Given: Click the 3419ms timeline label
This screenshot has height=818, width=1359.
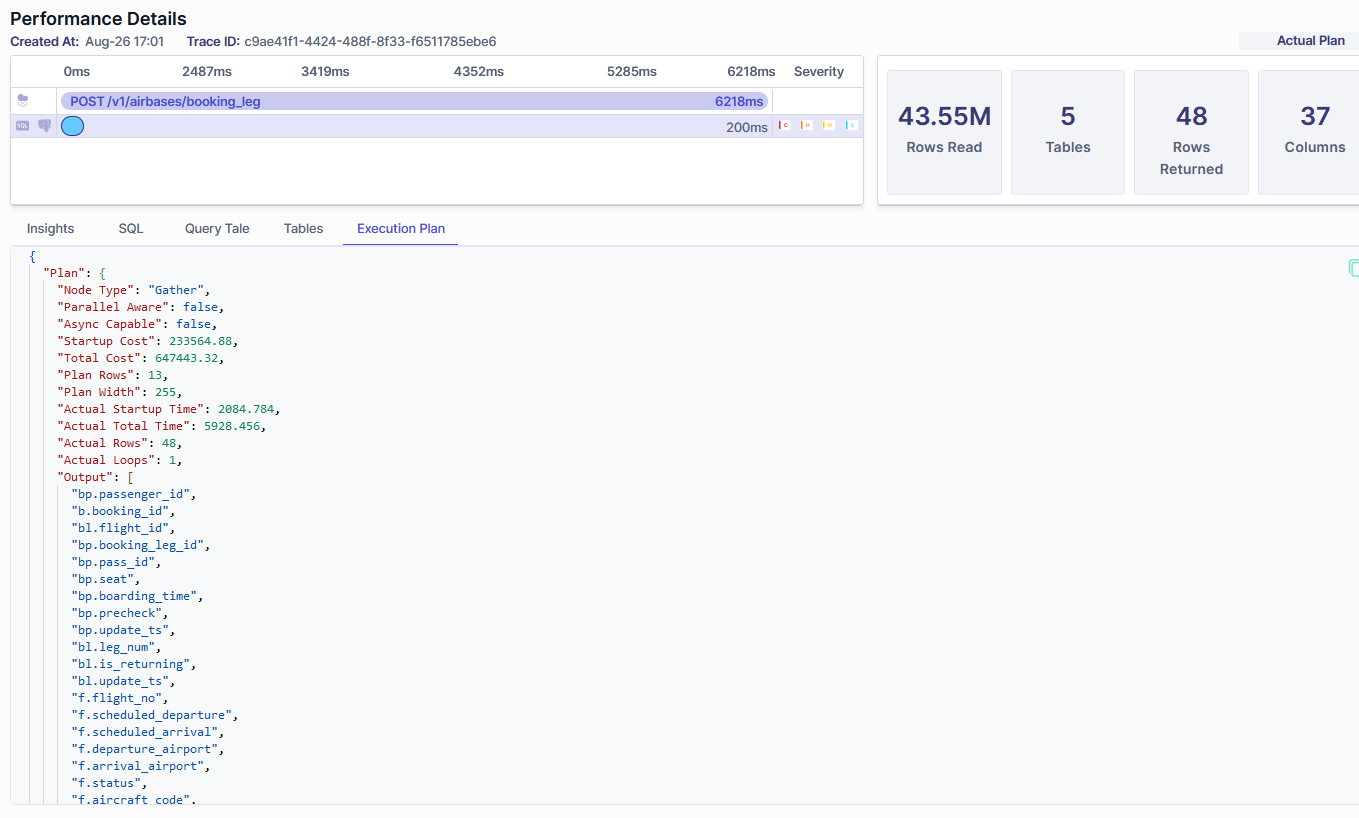Looking at the screenshot, I should (x=326, y=72).
